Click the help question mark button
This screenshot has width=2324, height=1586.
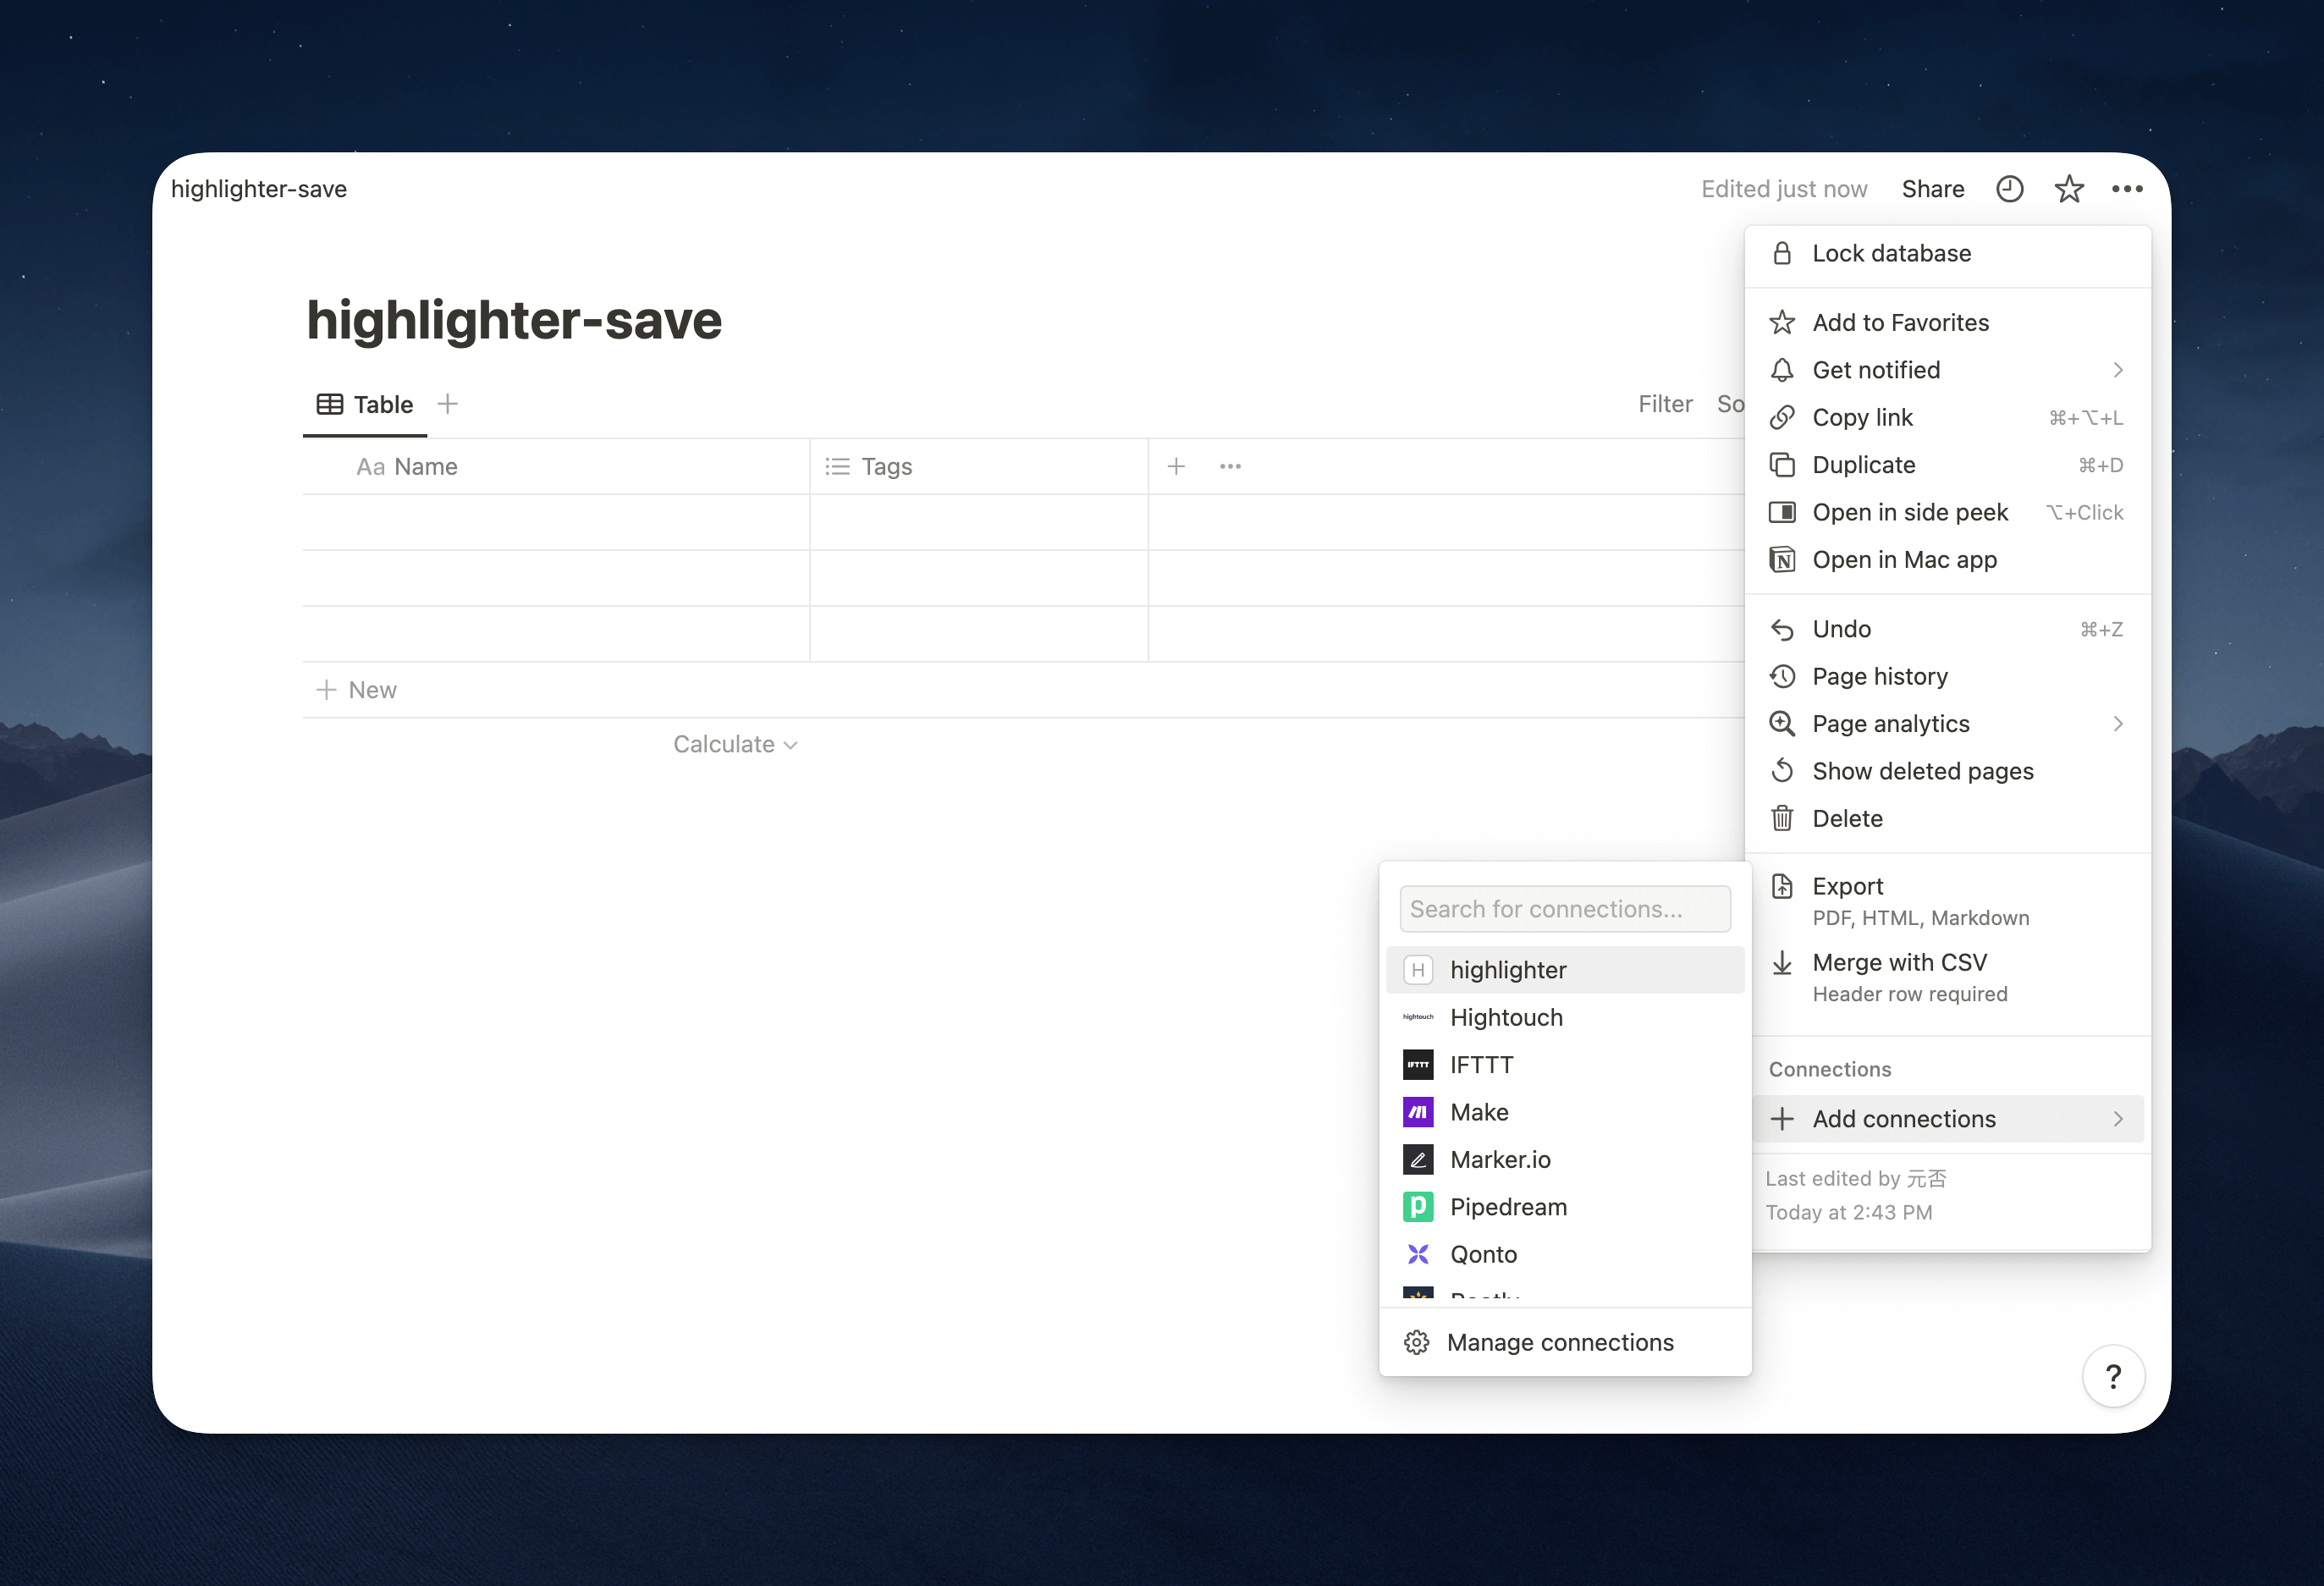coord(2112,1377)
